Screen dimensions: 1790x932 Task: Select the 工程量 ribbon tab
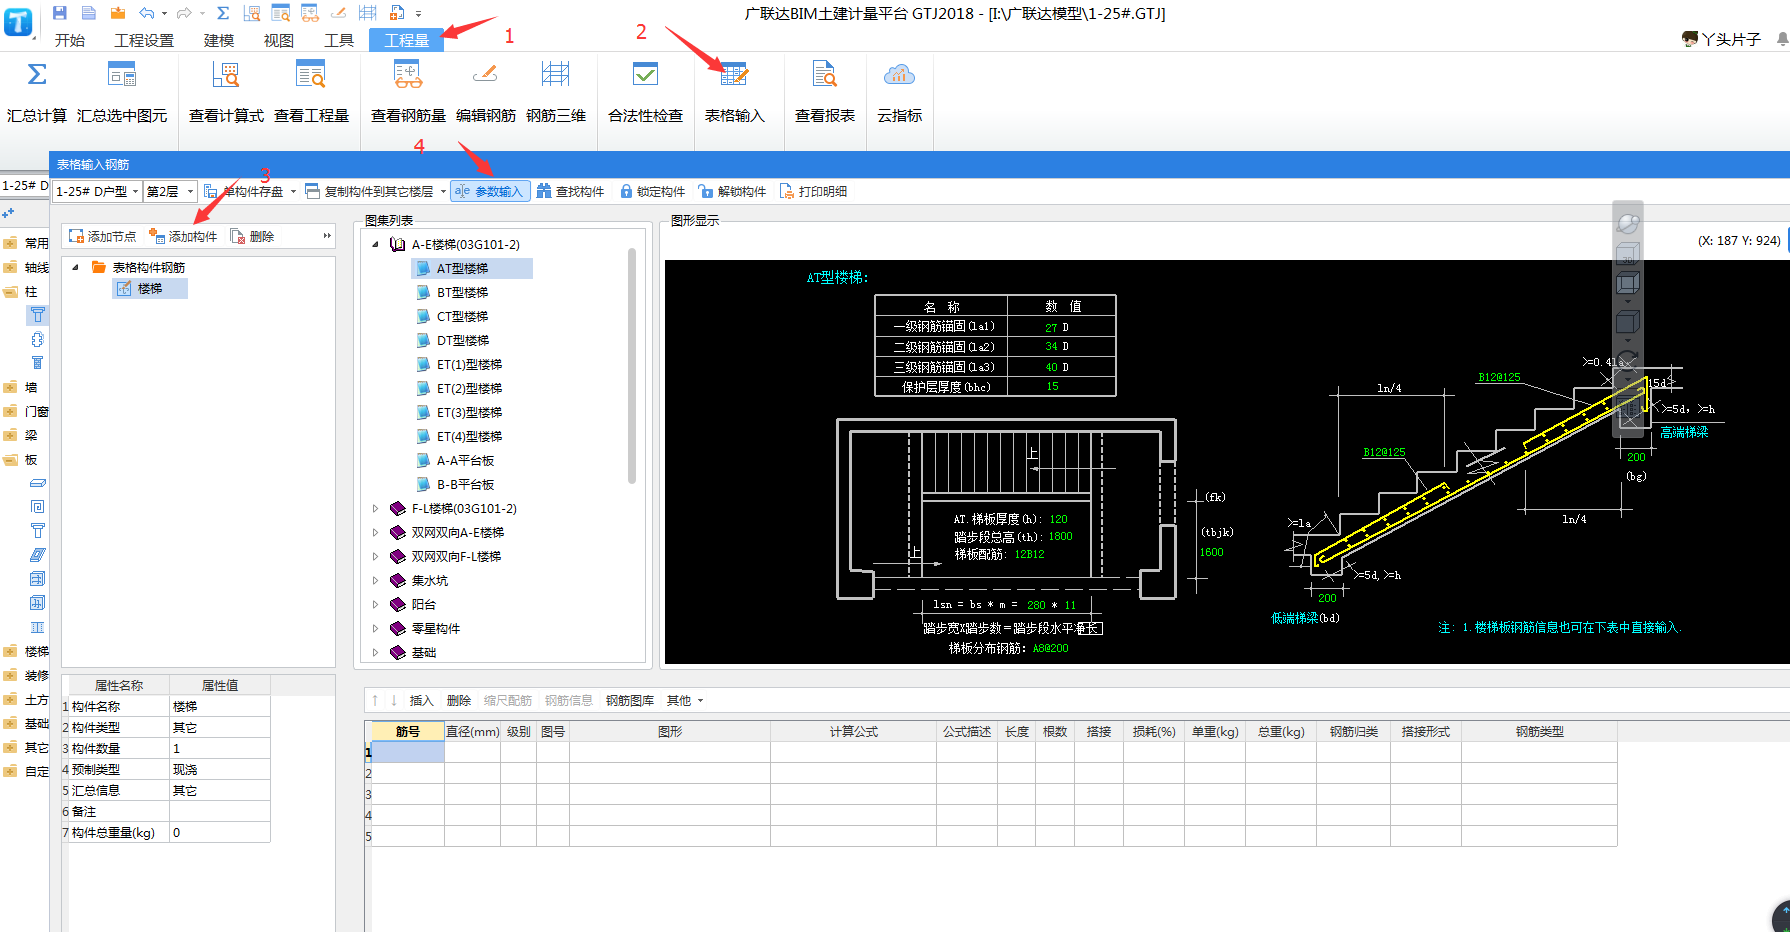click(407, 40)
